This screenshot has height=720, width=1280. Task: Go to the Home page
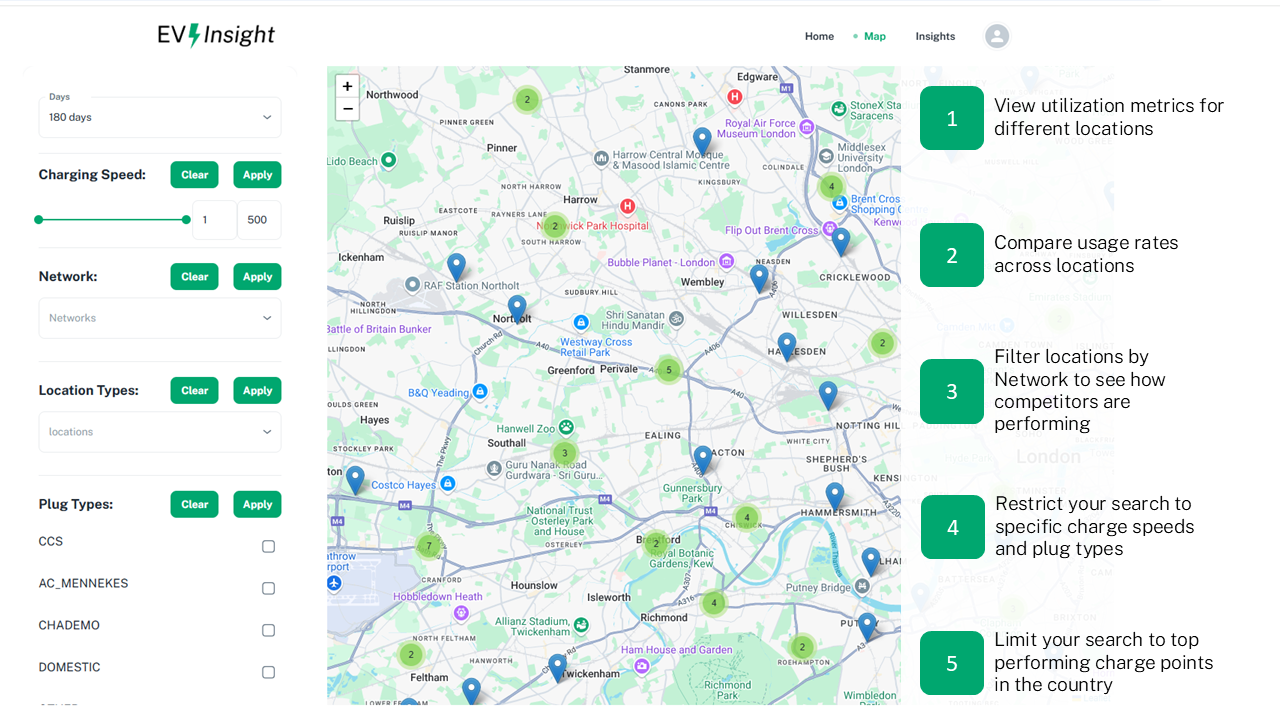[819, 36]
